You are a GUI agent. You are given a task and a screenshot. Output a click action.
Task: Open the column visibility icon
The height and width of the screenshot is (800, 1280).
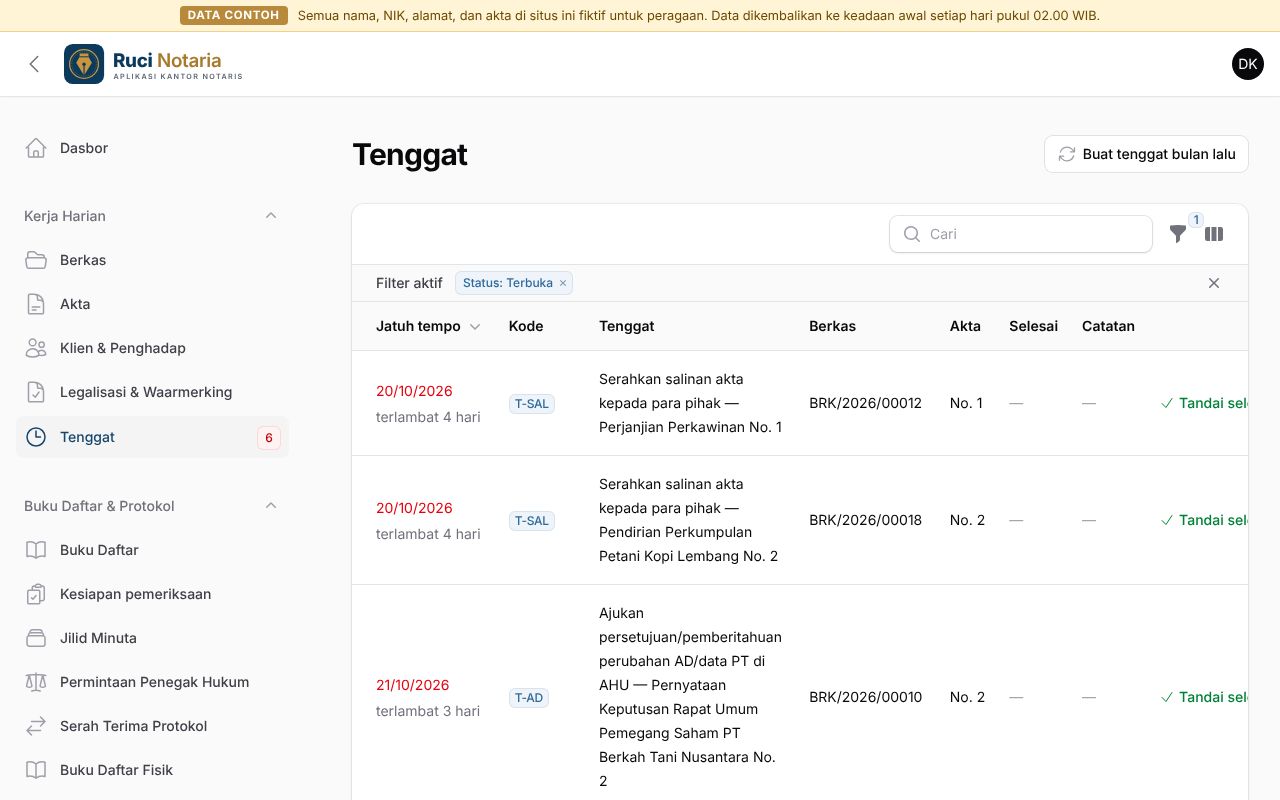pyautogui.click(x=1214, y=234)
